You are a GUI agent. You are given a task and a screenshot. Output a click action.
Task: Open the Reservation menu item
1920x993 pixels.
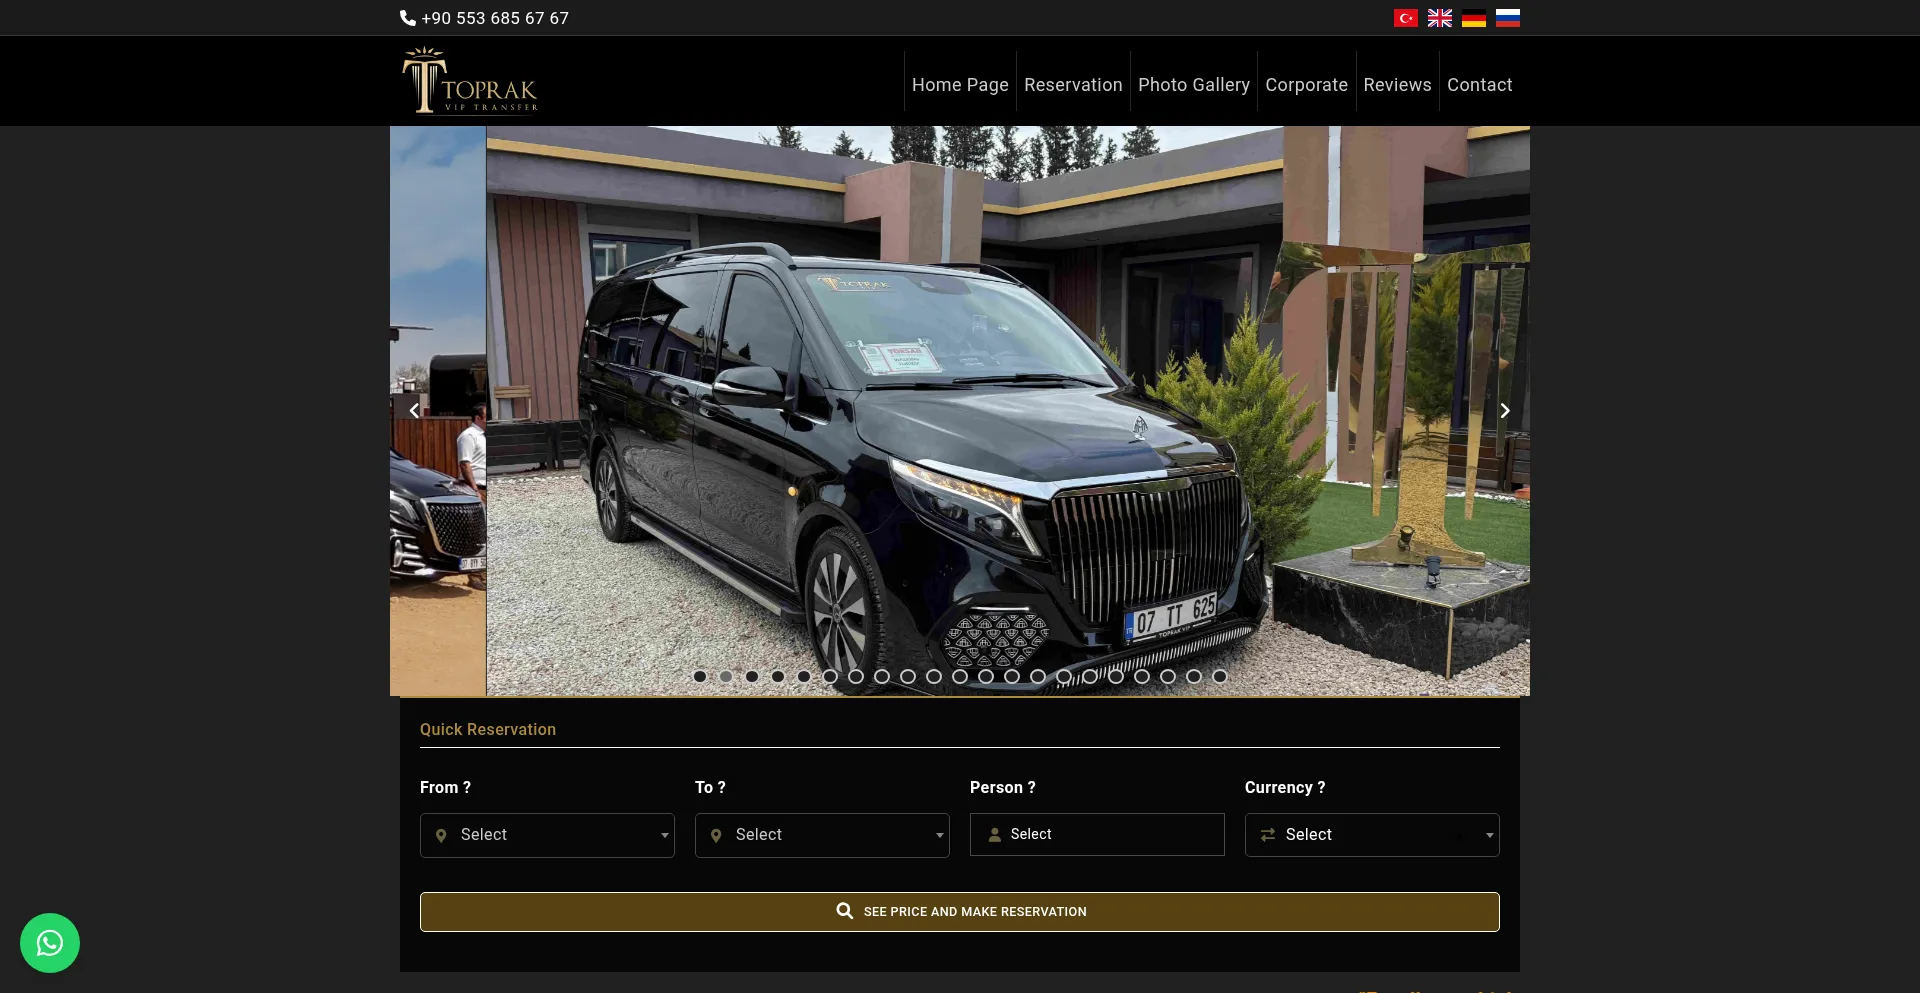pyautogui.click(x=1073, y=85)
